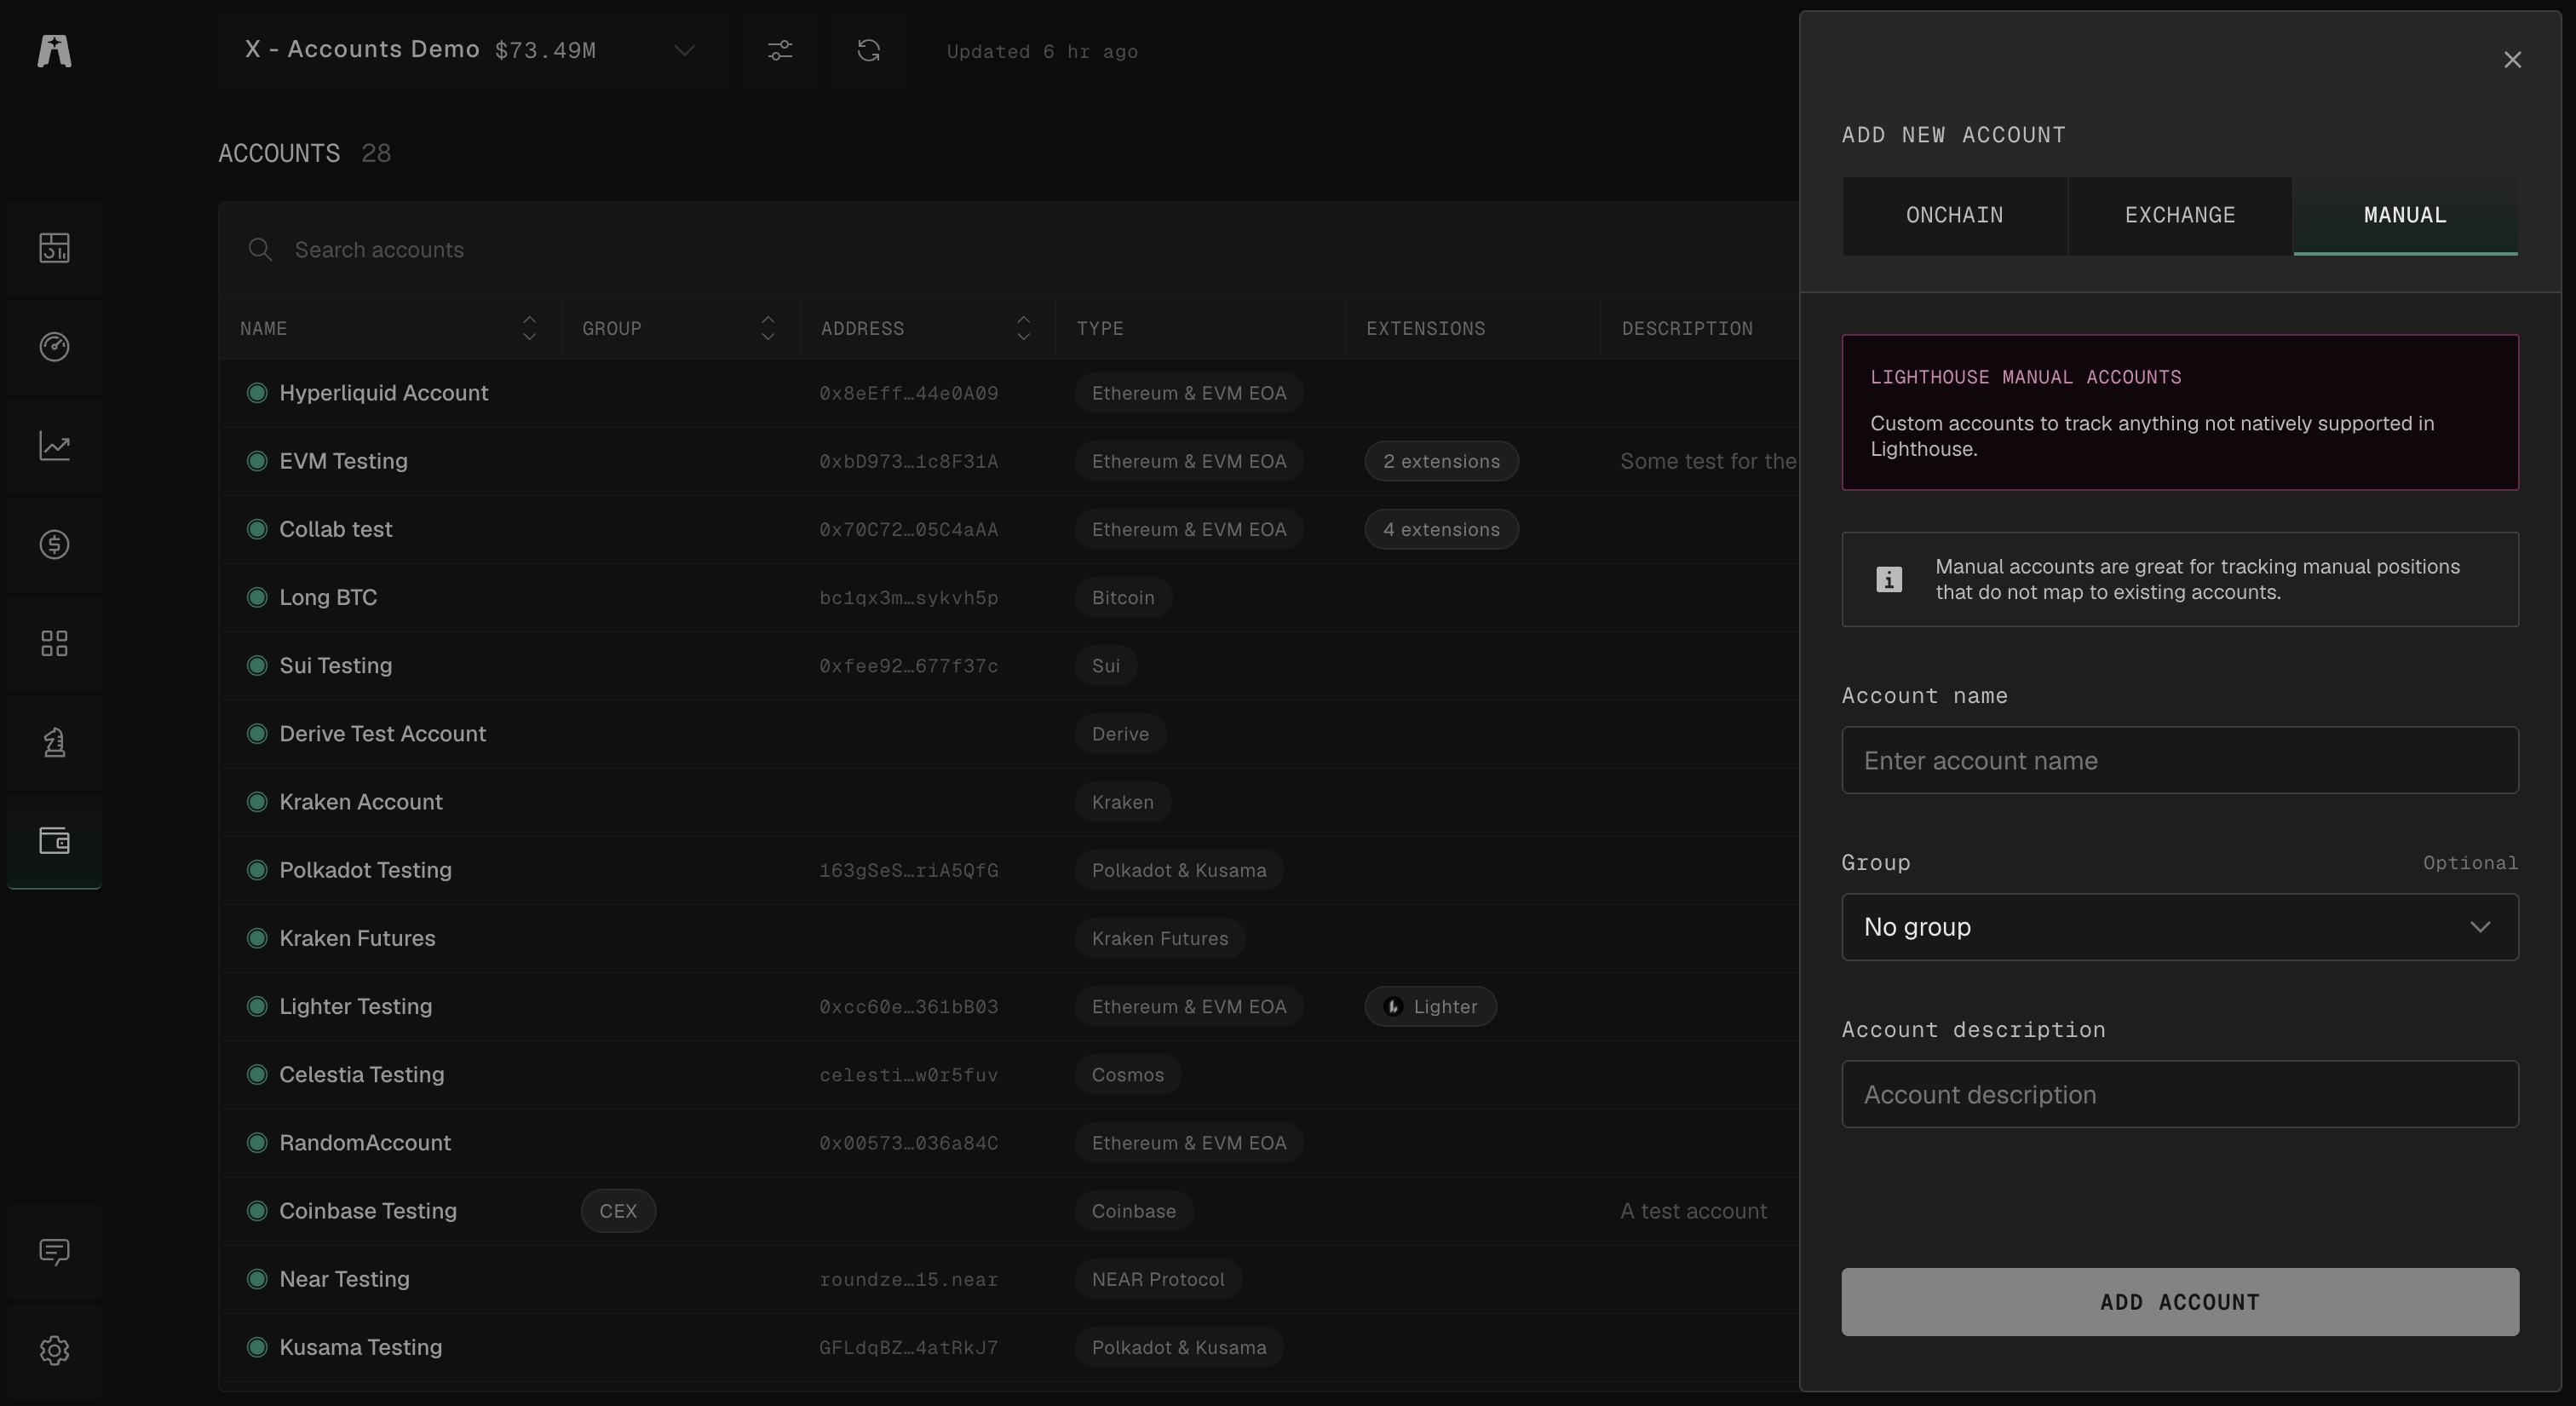Select the Long BTC account row

pos(1008,598)
